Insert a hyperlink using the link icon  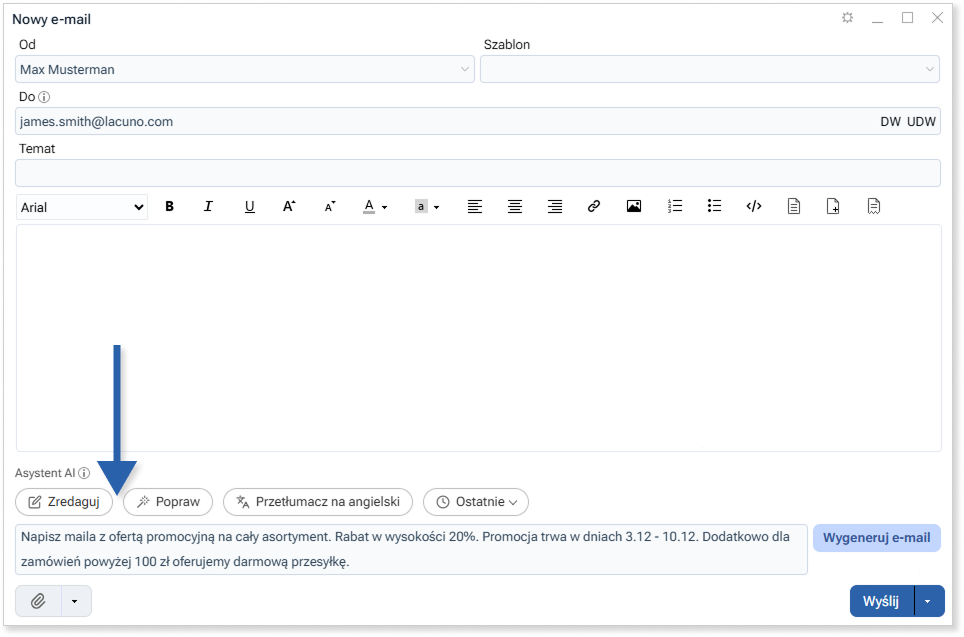click(594, 207)
